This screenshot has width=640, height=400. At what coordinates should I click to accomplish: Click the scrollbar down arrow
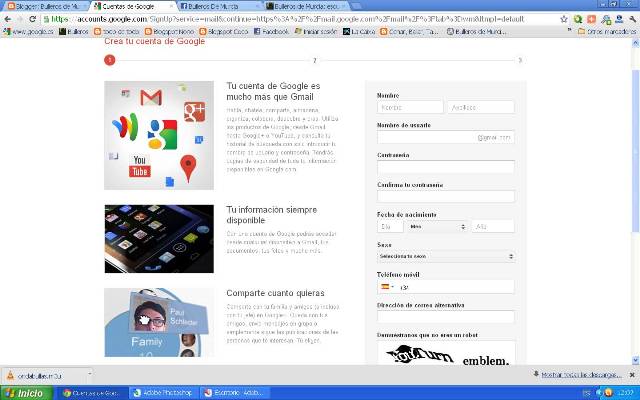point(635,360)
